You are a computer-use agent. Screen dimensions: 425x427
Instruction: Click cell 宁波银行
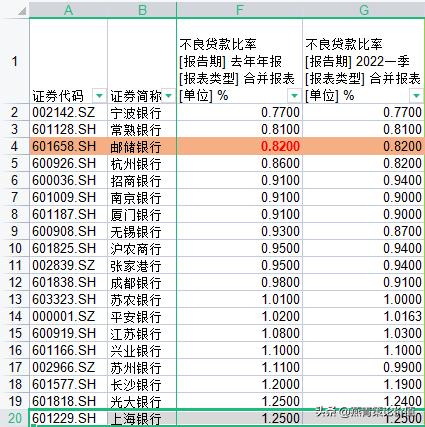click(142, 112)
